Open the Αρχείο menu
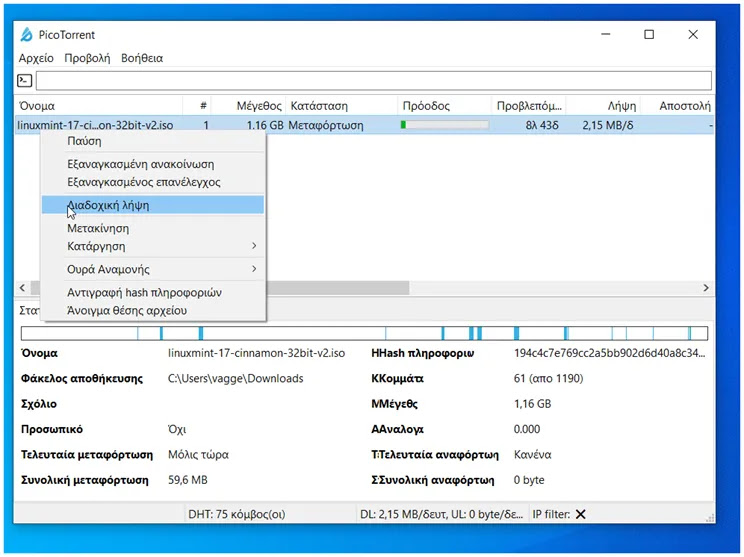This screenshot has width=744, height=557. click(36, 58)
